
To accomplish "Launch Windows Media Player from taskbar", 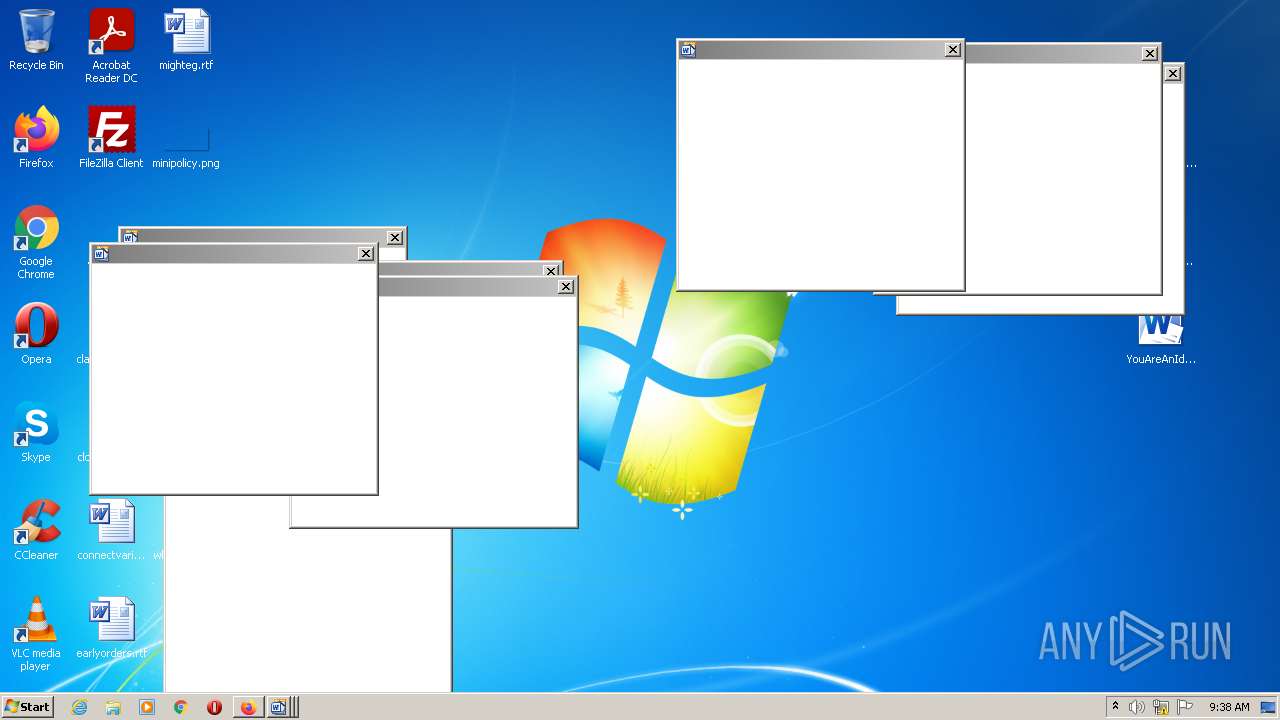I will [x=147, y=707].
